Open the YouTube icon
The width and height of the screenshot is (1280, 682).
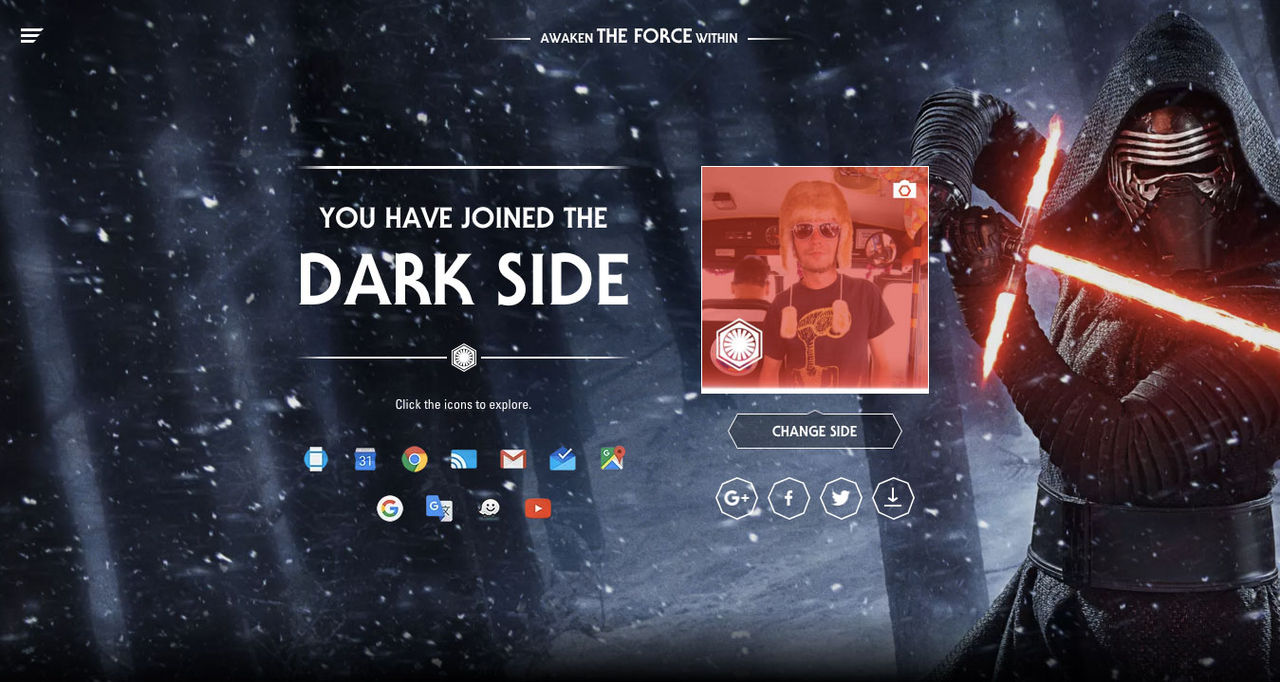[538, 509]
